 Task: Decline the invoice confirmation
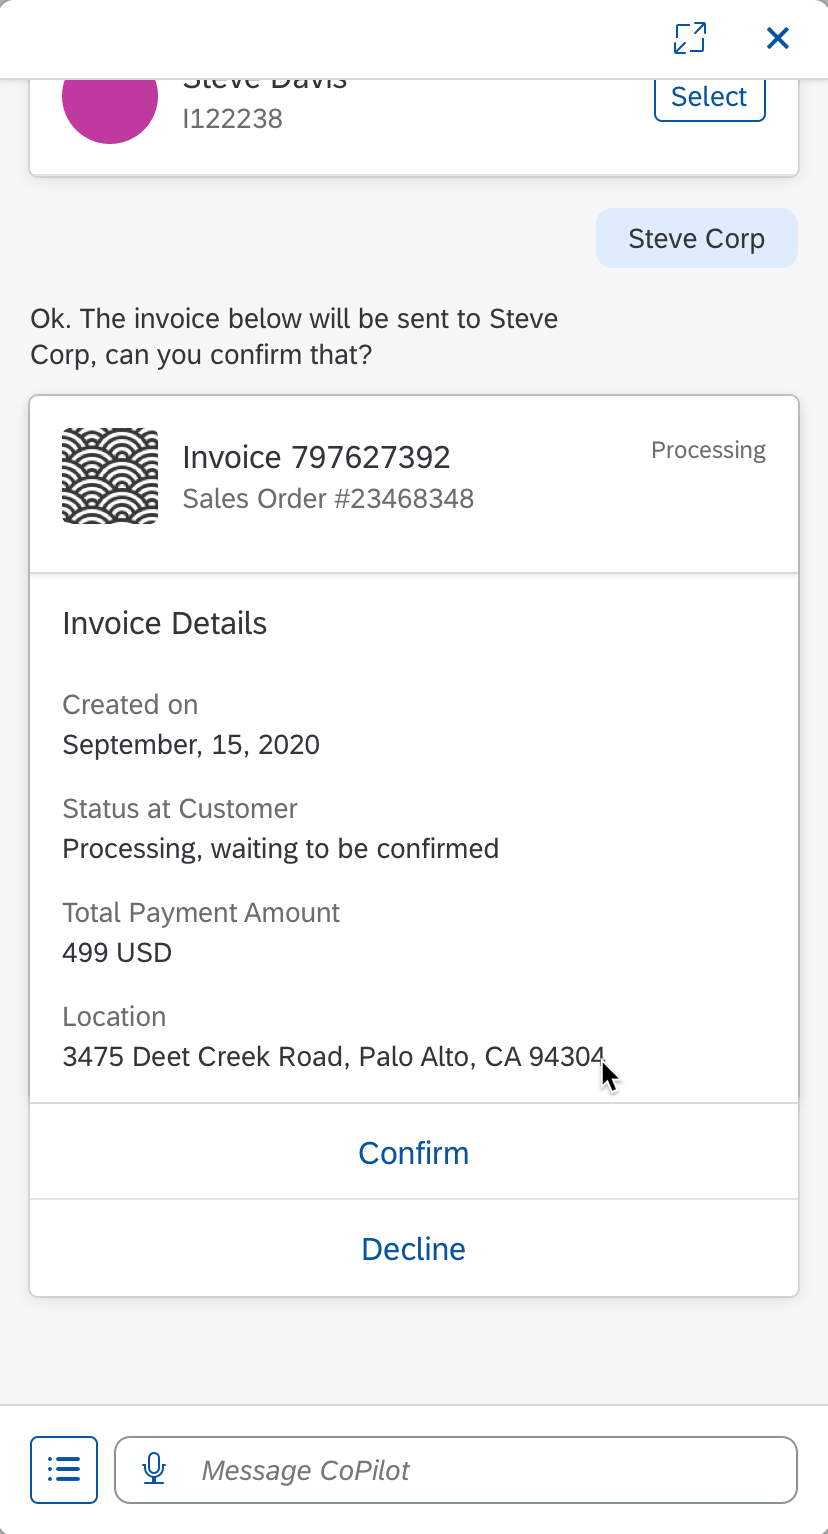[413, 1249]
